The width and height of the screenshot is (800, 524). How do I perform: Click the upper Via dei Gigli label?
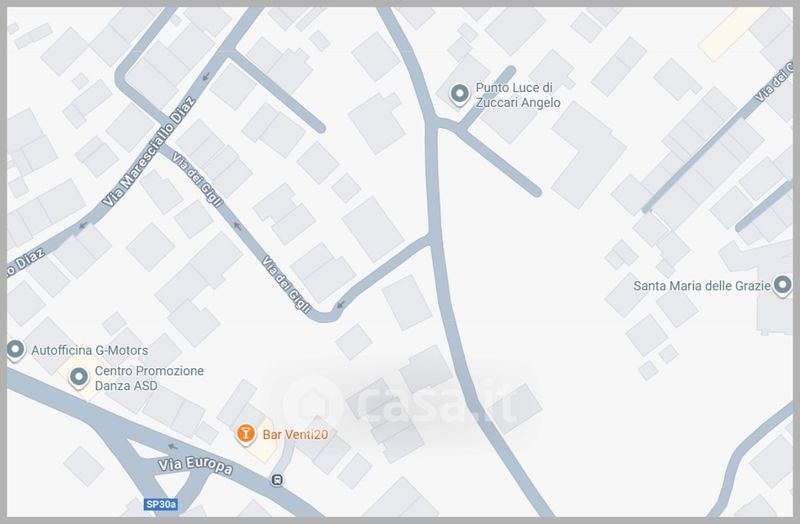pyautogui.click(x=197, y=179)
